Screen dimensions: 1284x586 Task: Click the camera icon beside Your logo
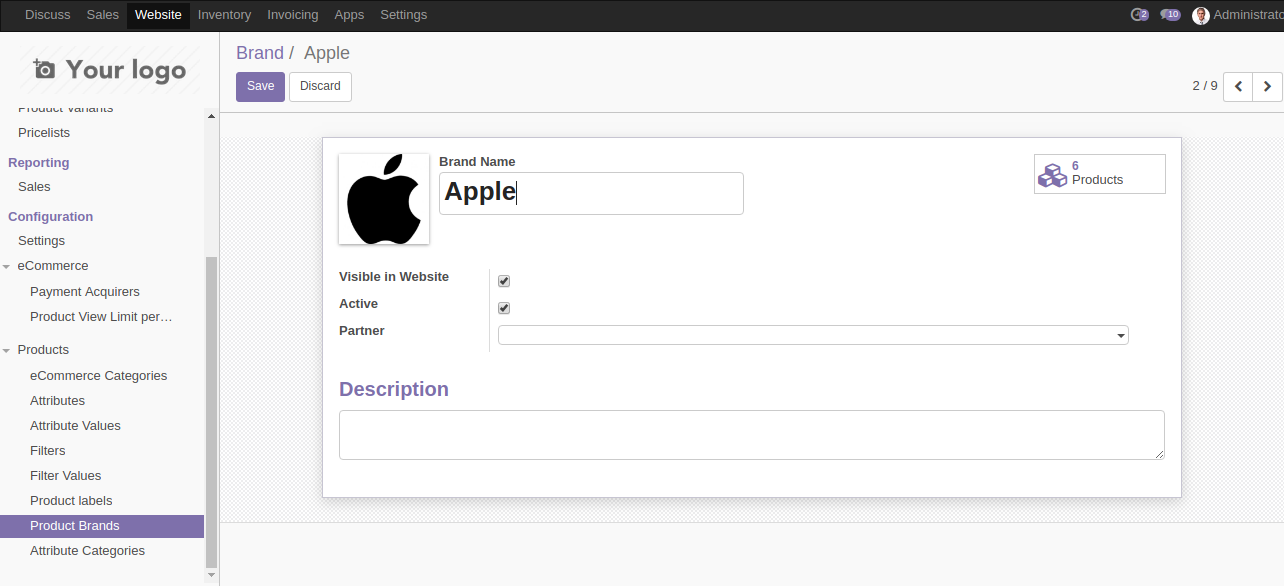44,69
